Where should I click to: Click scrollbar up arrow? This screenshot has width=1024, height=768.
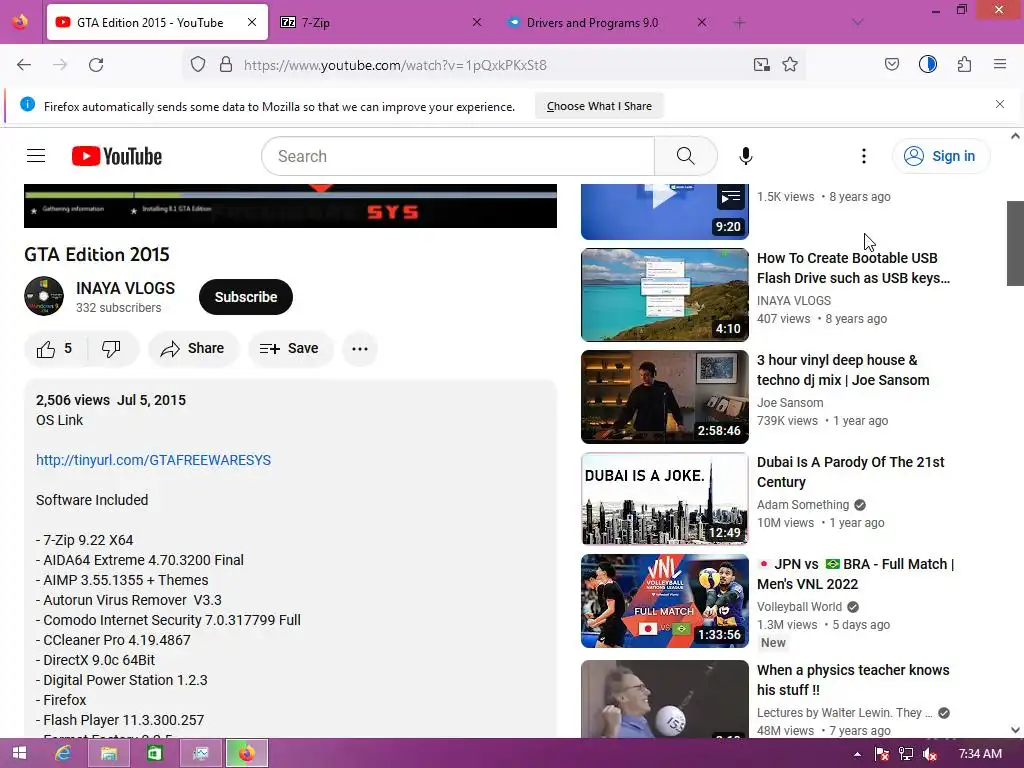[x=1015, y=136]
